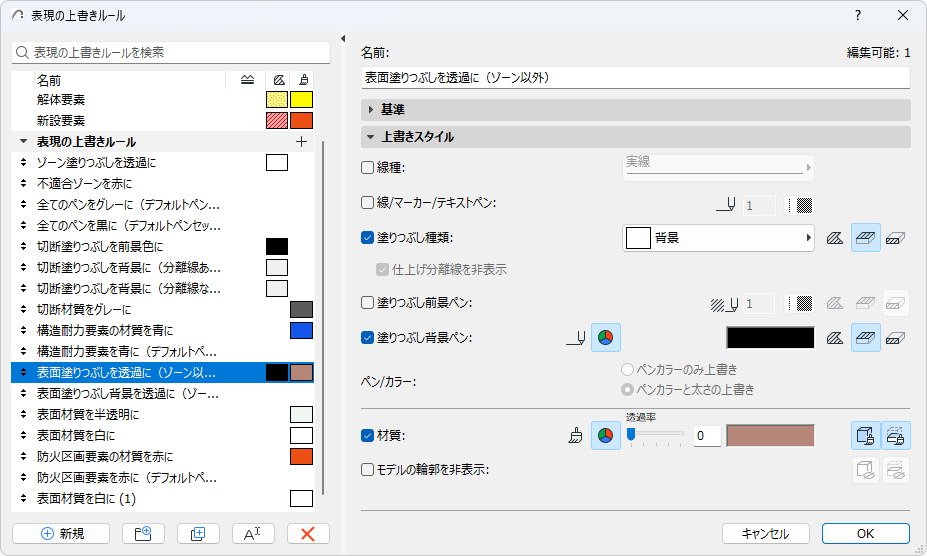Click the 透過率 transparency slider handle

[x=631, y=435]
